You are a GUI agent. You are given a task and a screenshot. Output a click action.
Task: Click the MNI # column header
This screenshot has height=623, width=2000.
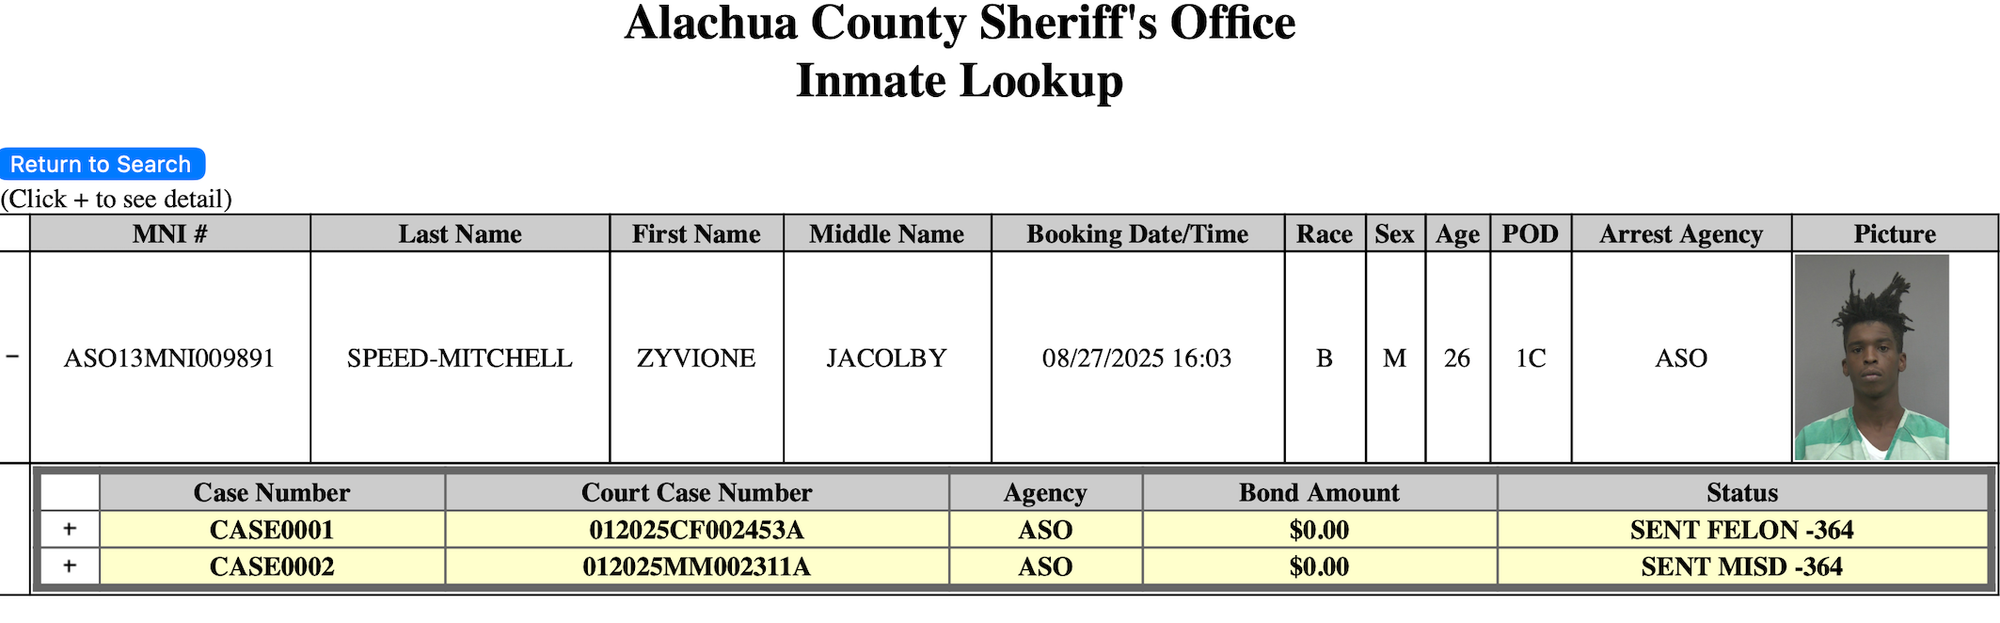coord(170,234)
